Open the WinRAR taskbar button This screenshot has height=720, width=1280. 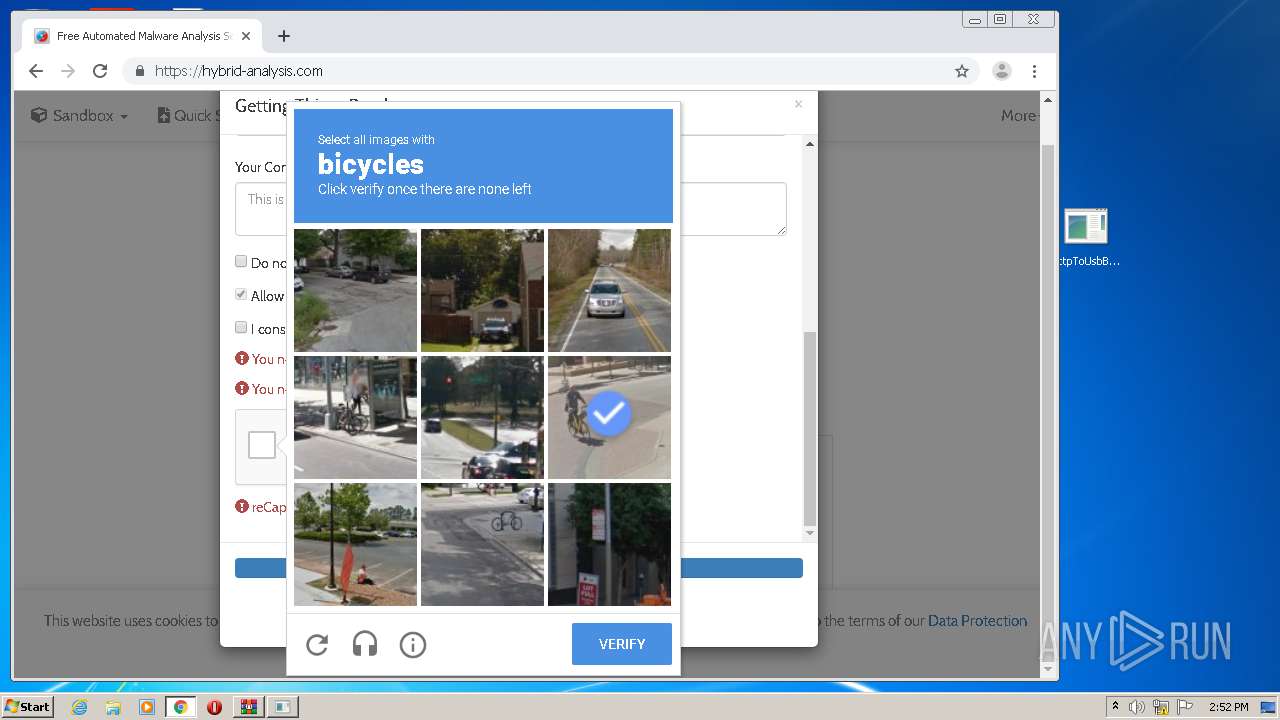click(x=248, y=707)
